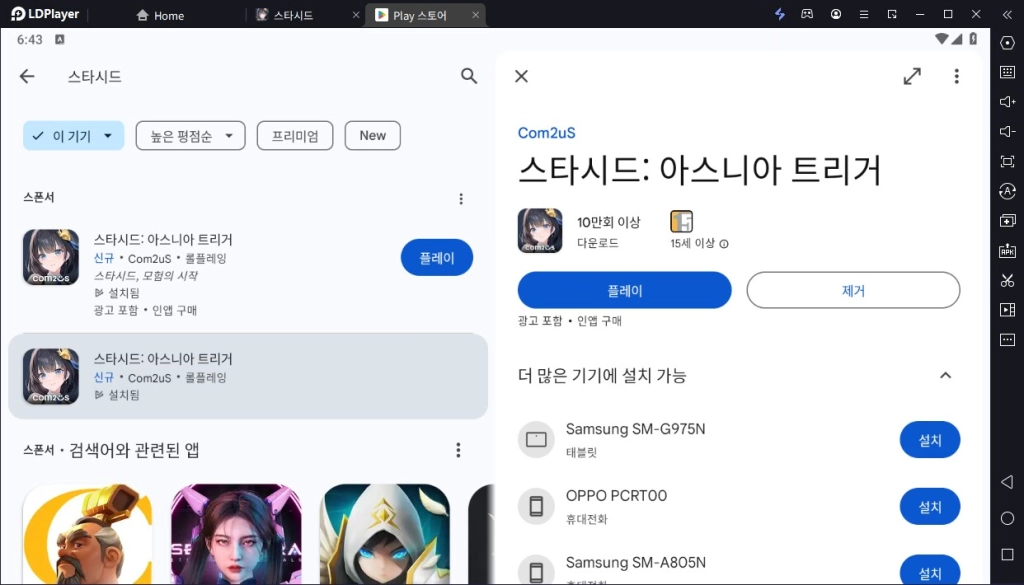Click the 스타시드 search query text
Screen dimensions: 1024x585
pyautogui.click(x=95, y=76)
